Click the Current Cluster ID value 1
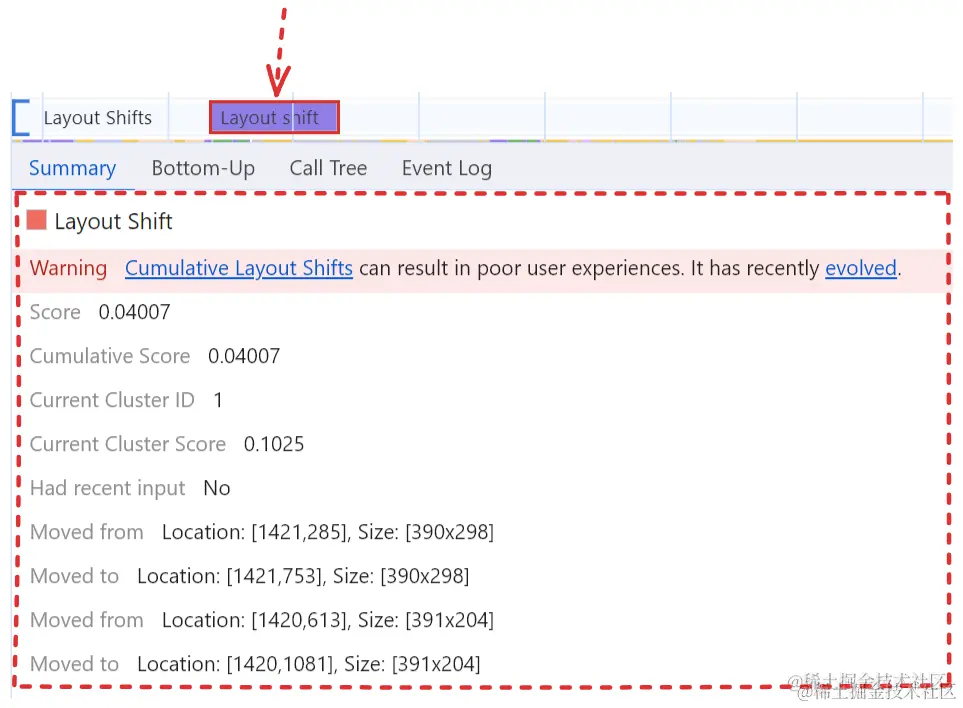Image resolution: width=963 pixels, height=708 pixels. [x=218, y=400]
